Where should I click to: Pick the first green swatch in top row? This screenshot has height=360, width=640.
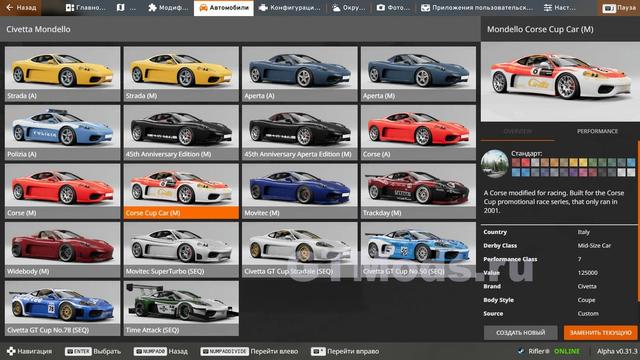tap(593, 162)
